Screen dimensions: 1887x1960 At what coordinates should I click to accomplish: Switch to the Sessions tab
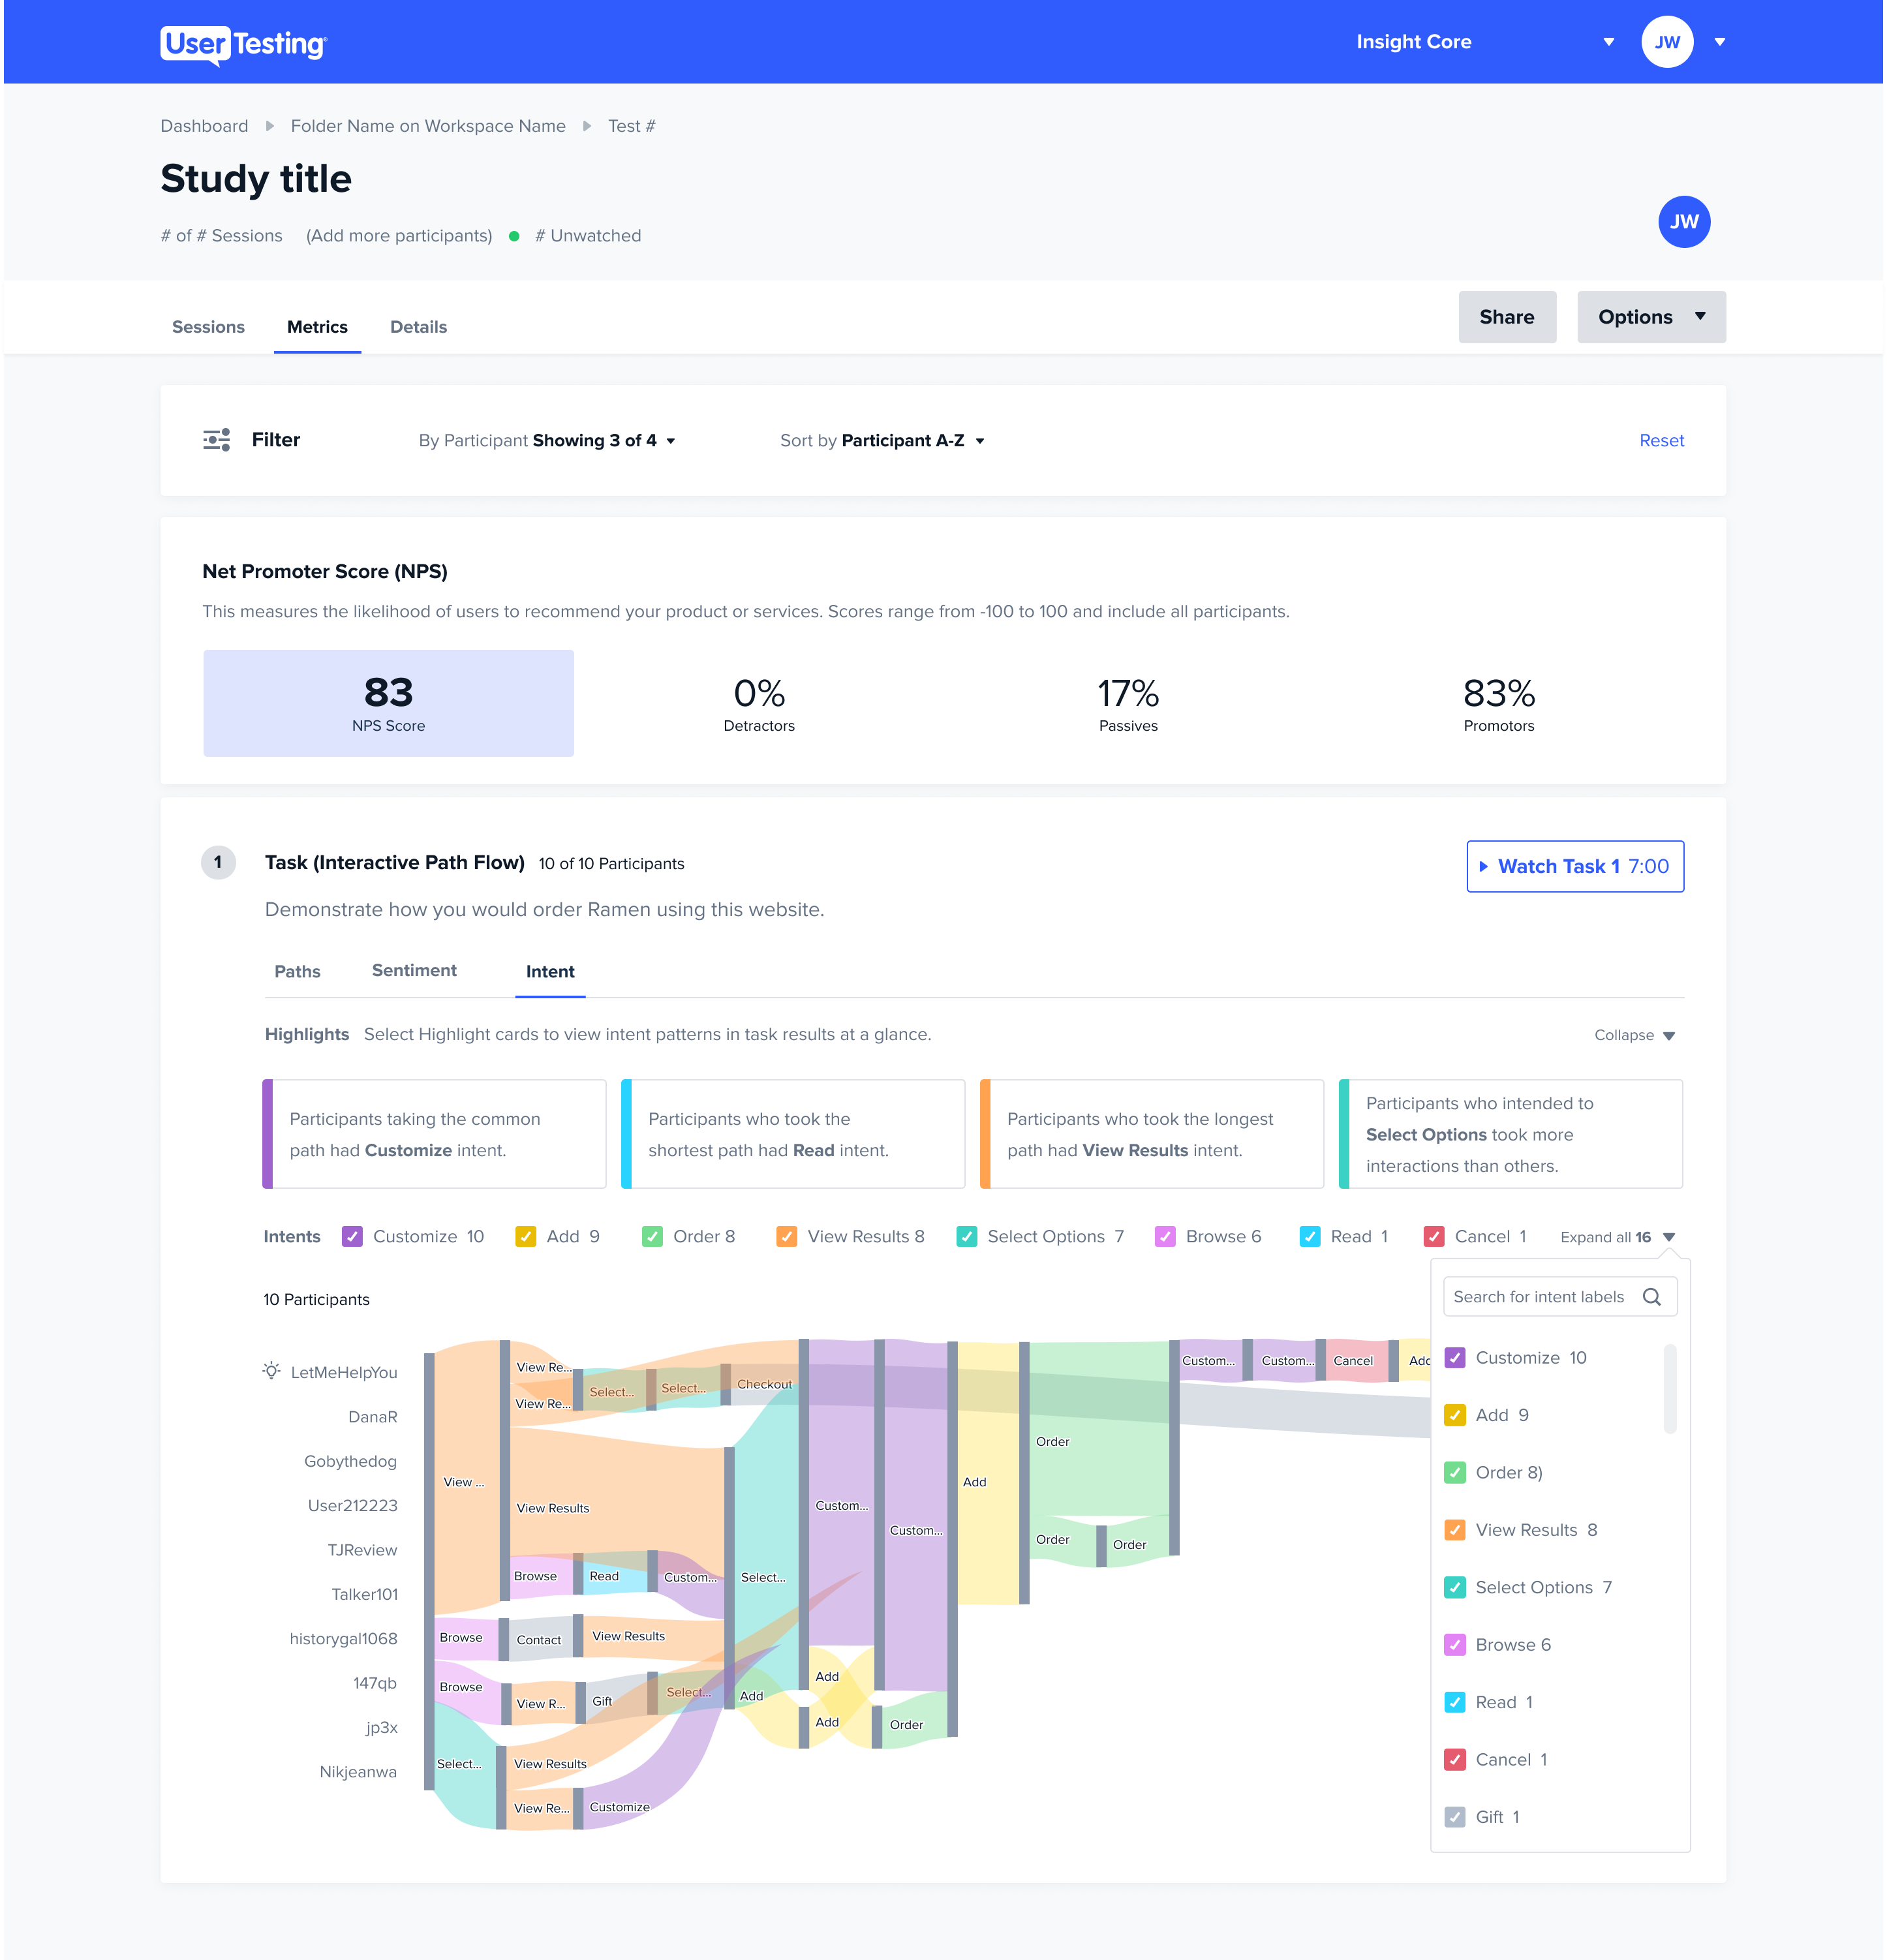coord(208,327)
